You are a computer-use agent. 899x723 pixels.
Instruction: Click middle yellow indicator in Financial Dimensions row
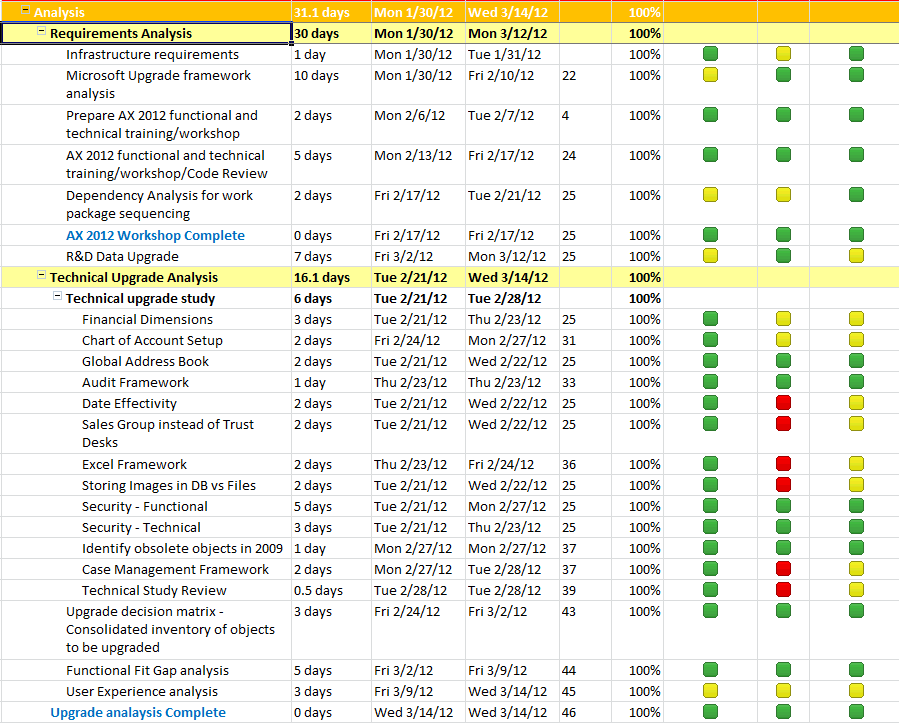tap(783, 319)
